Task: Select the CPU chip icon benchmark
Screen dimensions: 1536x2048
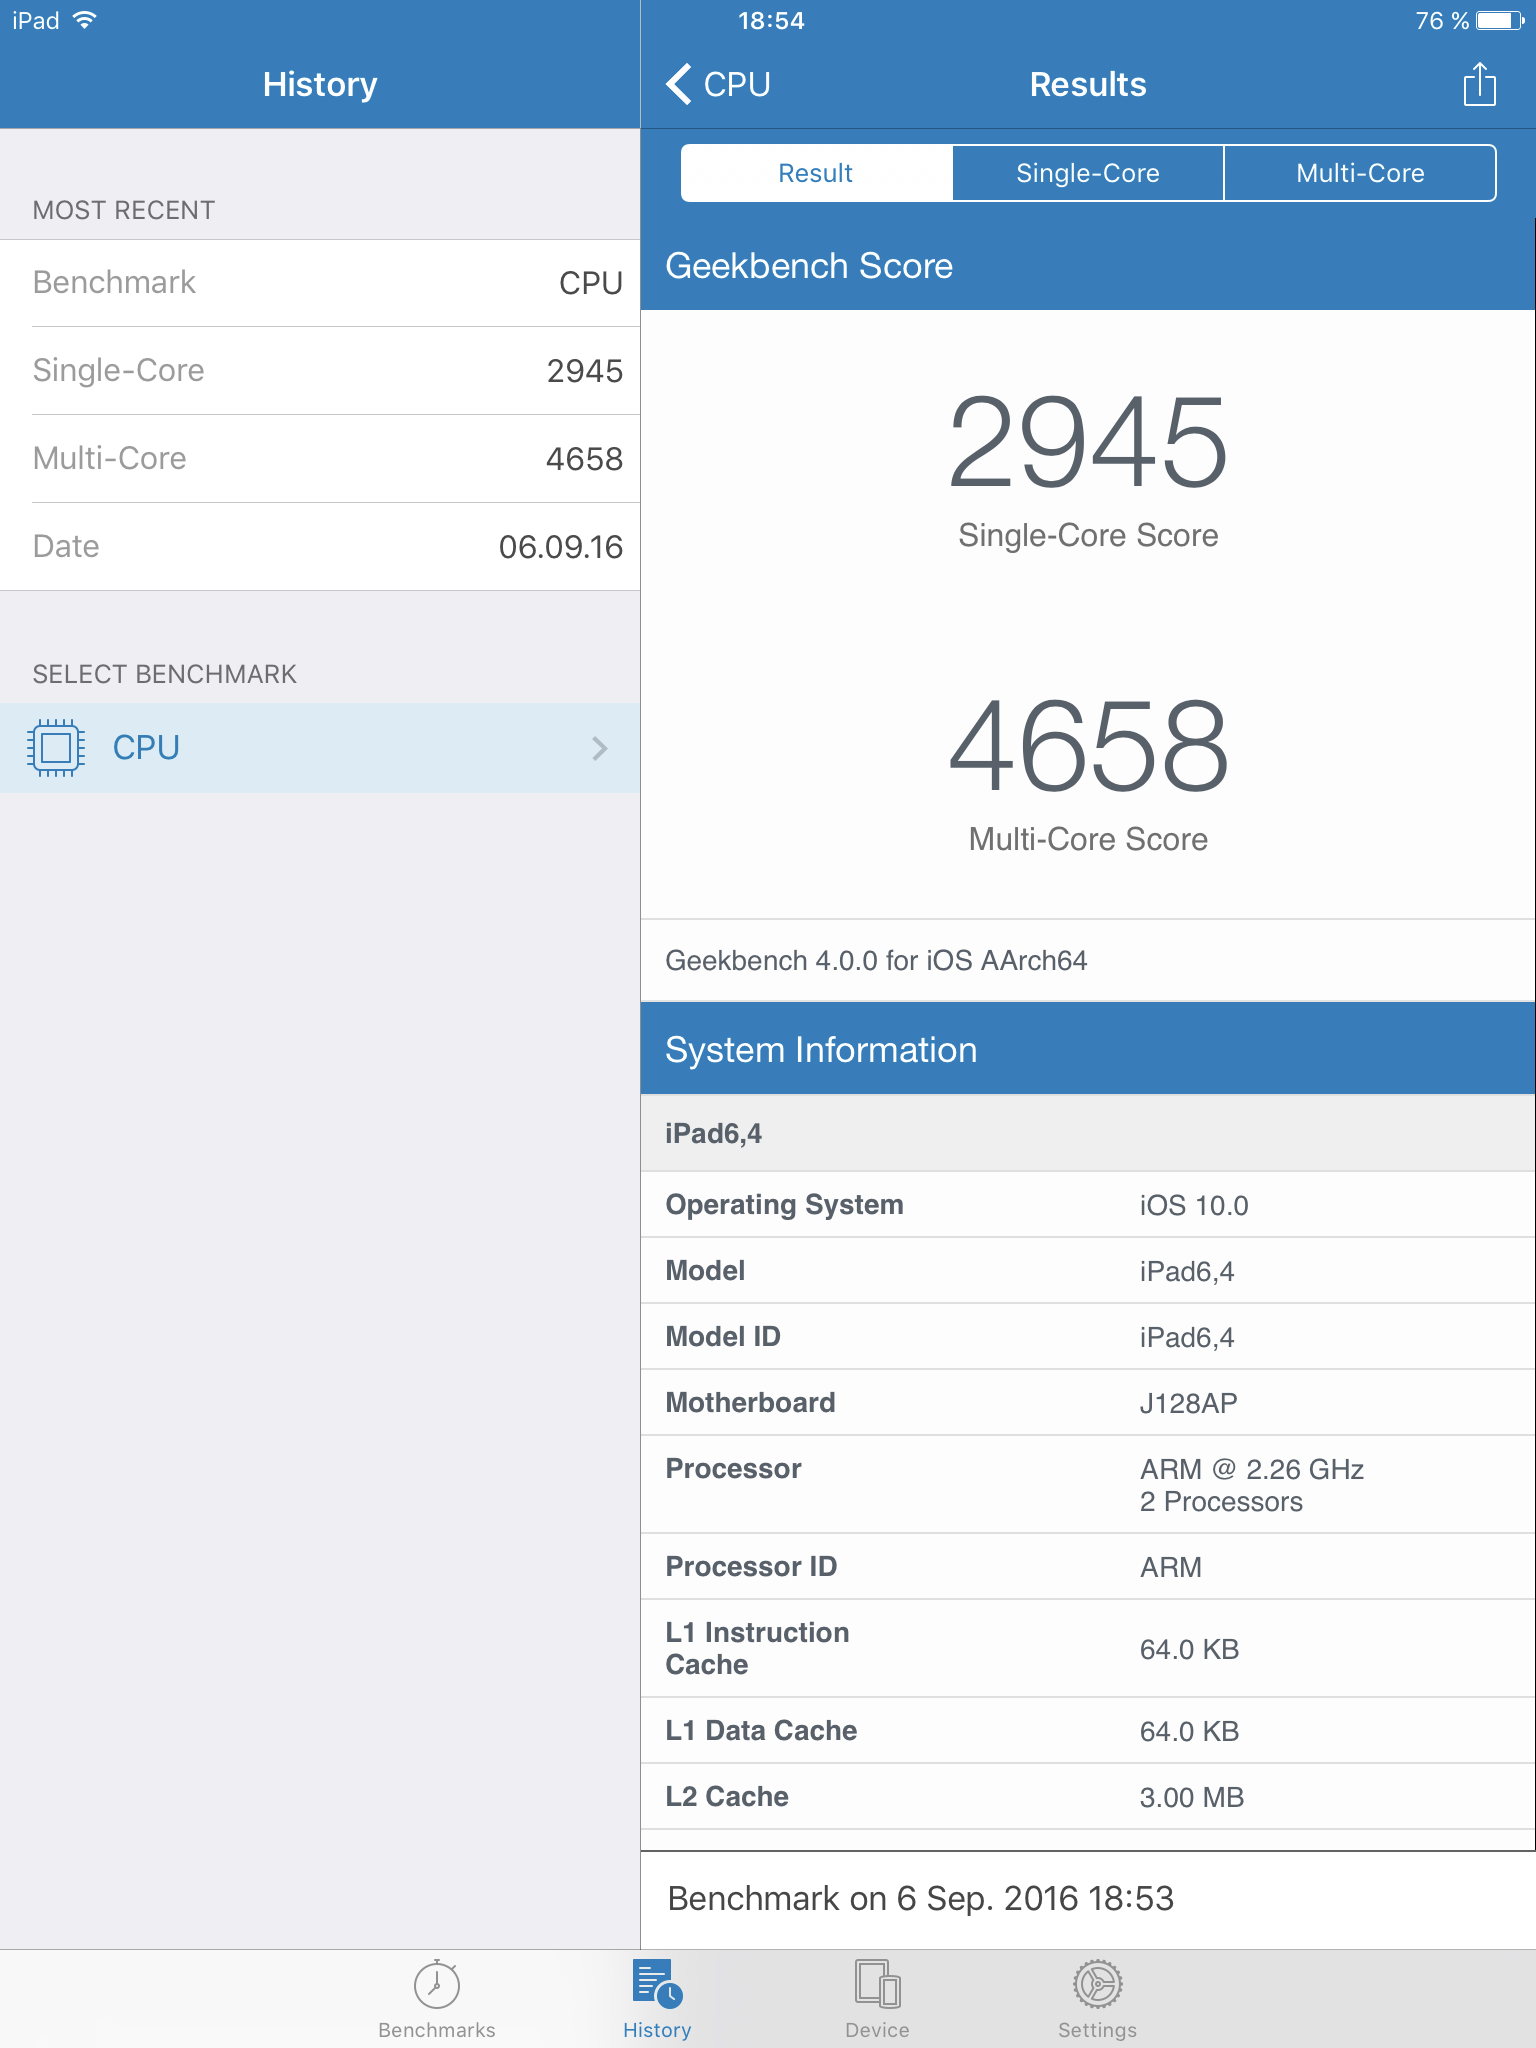Action: [56, 747]
